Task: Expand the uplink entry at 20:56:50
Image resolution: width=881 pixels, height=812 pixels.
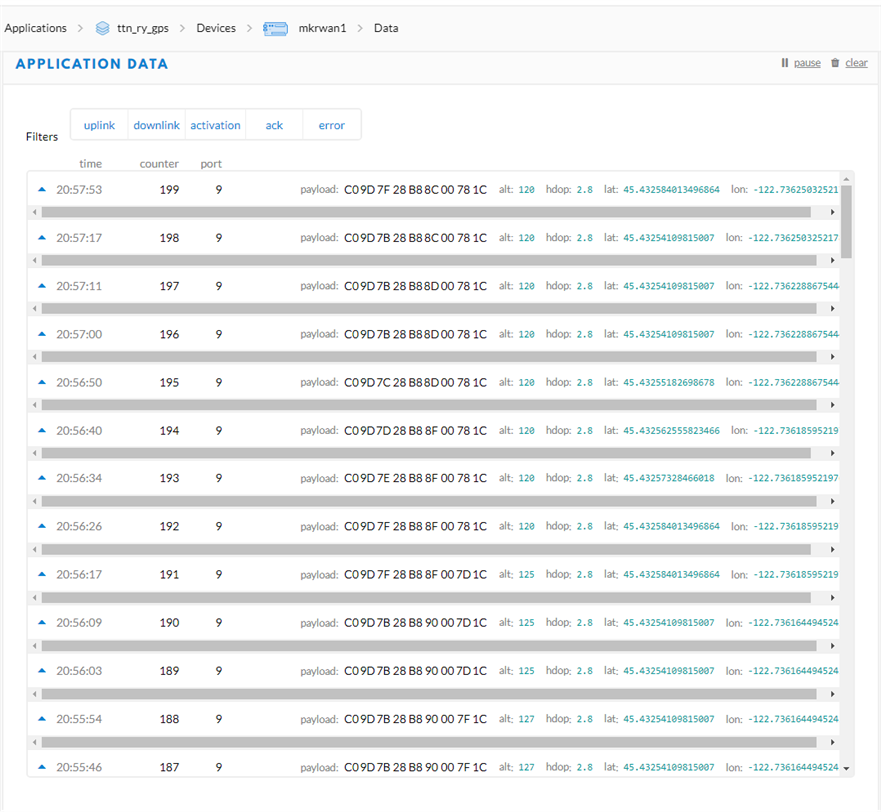Action: [x=42, y=382]
